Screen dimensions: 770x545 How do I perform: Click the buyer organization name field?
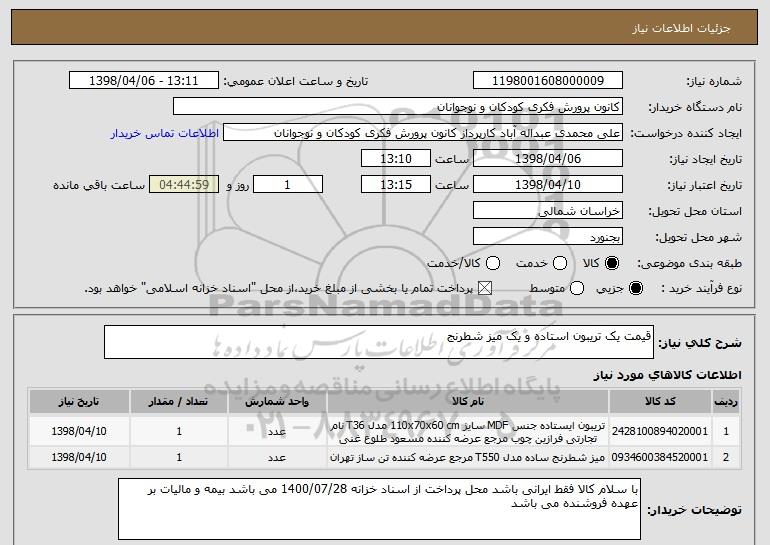pos(398,107)
